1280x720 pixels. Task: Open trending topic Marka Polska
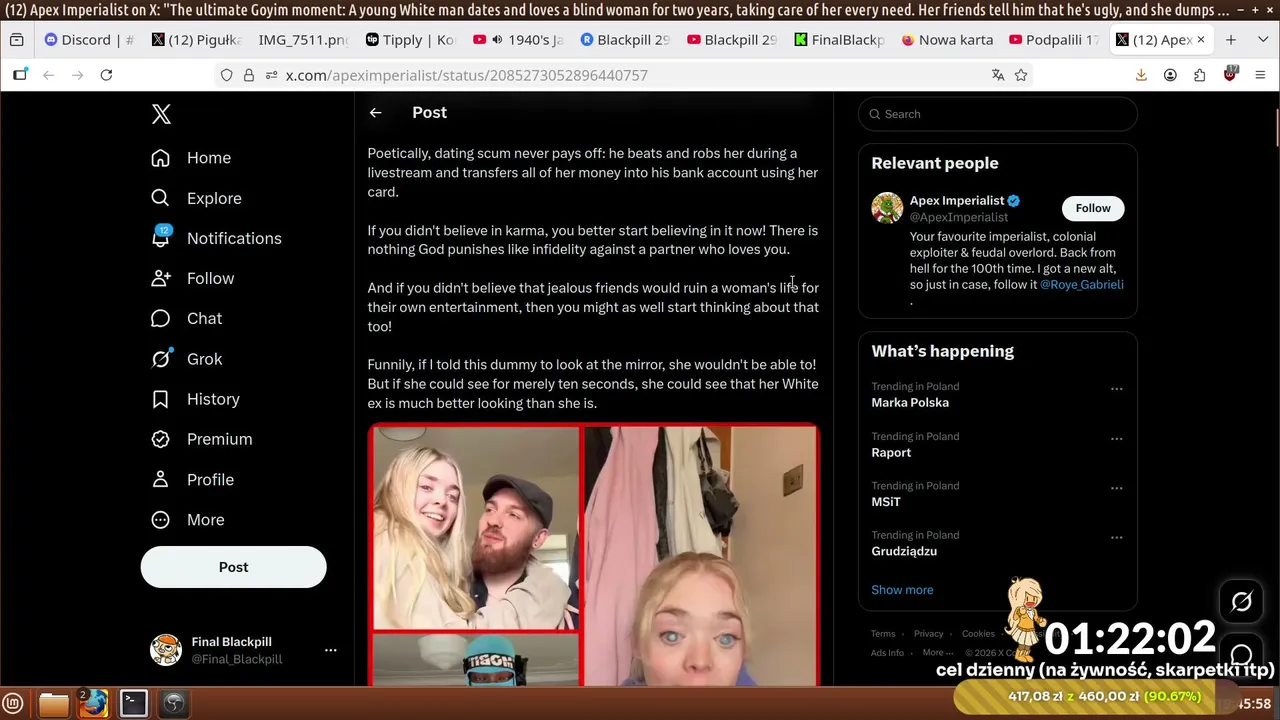[910, 403]
